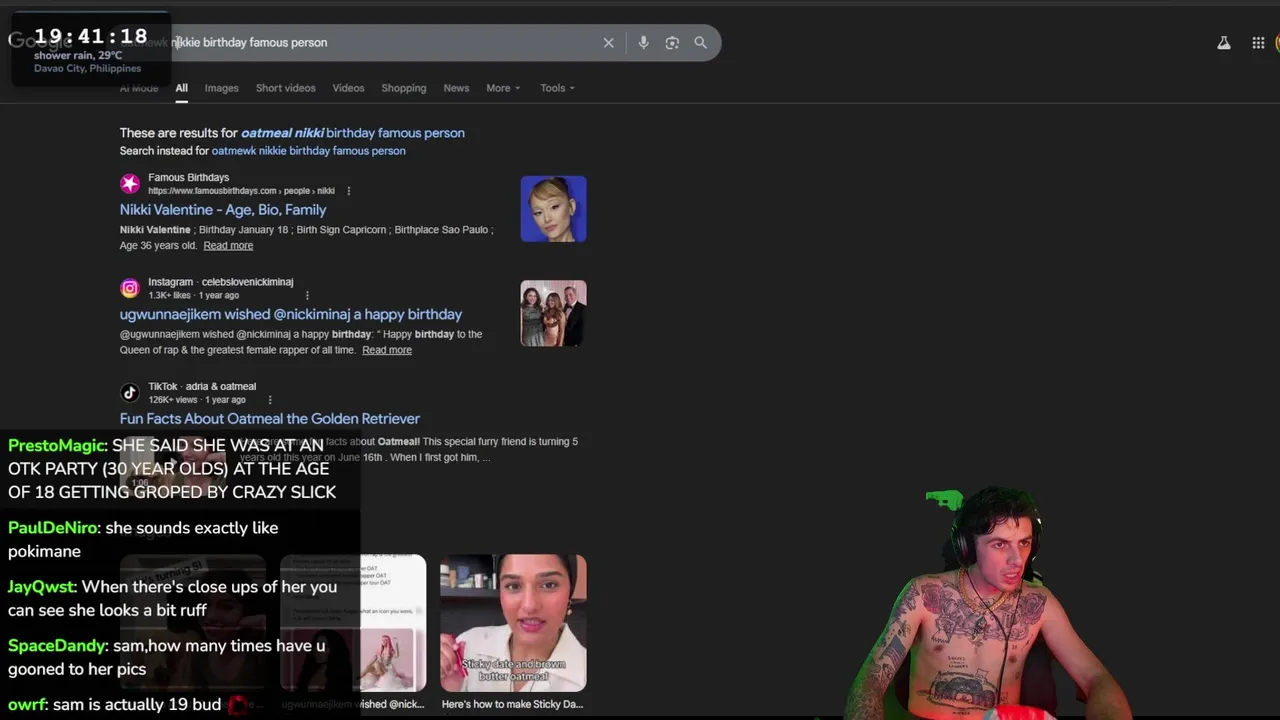Open the News tab
This screenshot has height=720, width=1280.
coord(456,88)
